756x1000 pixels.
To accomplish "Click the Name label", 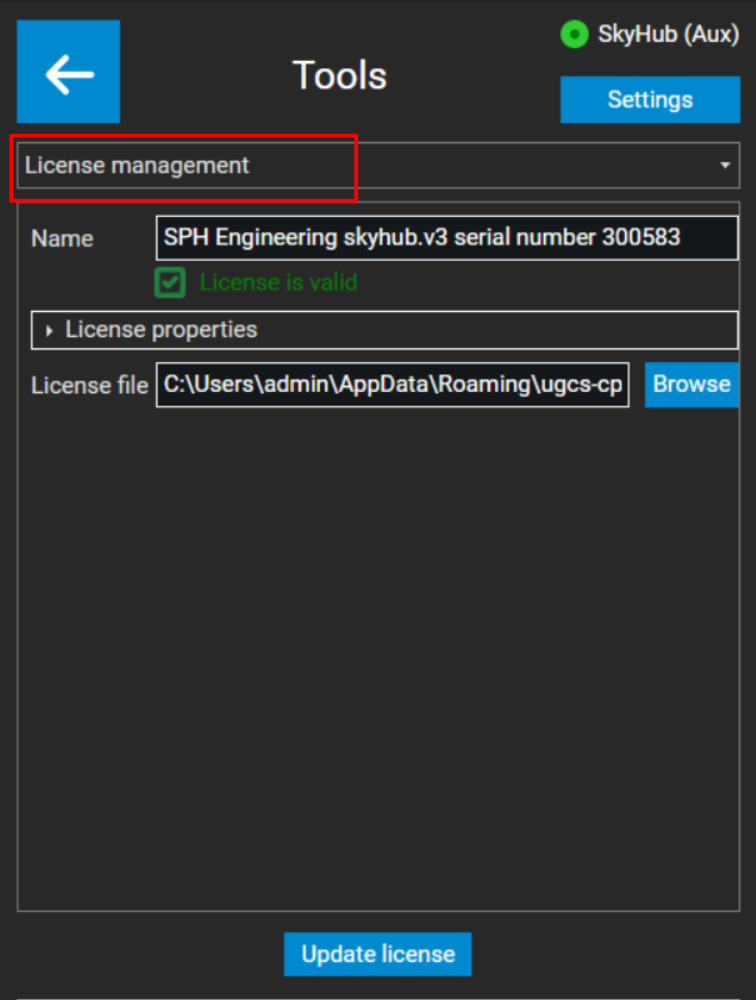I will 63,239.
